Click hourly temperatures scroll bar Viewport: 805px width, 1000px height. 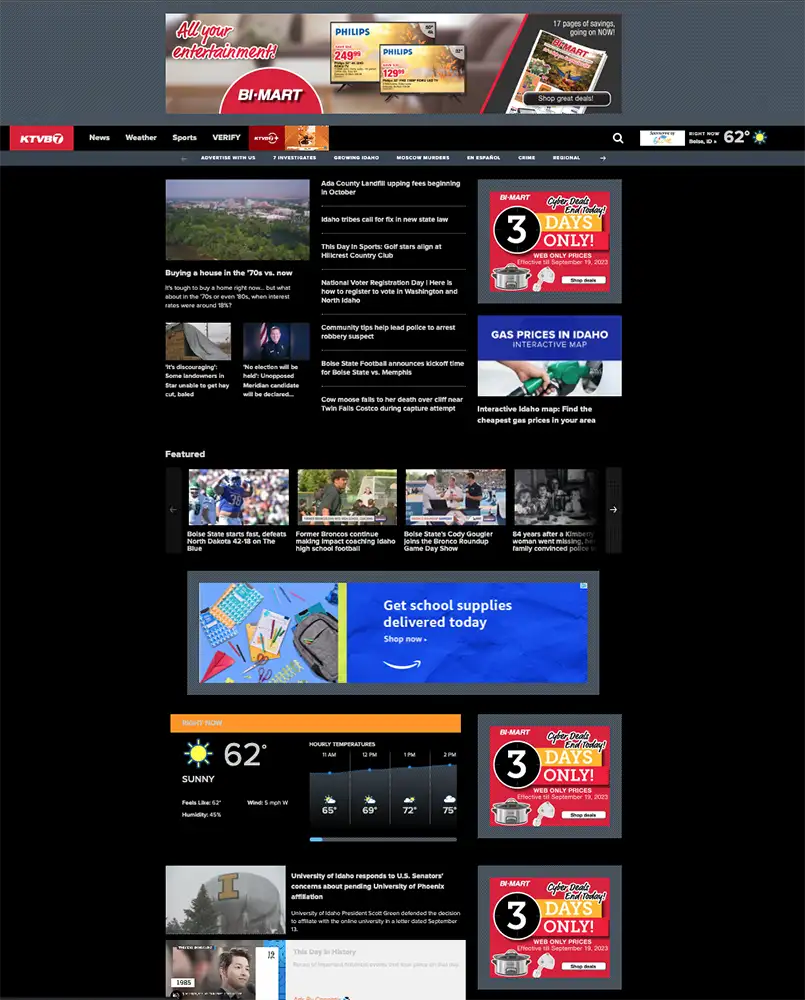383,839
